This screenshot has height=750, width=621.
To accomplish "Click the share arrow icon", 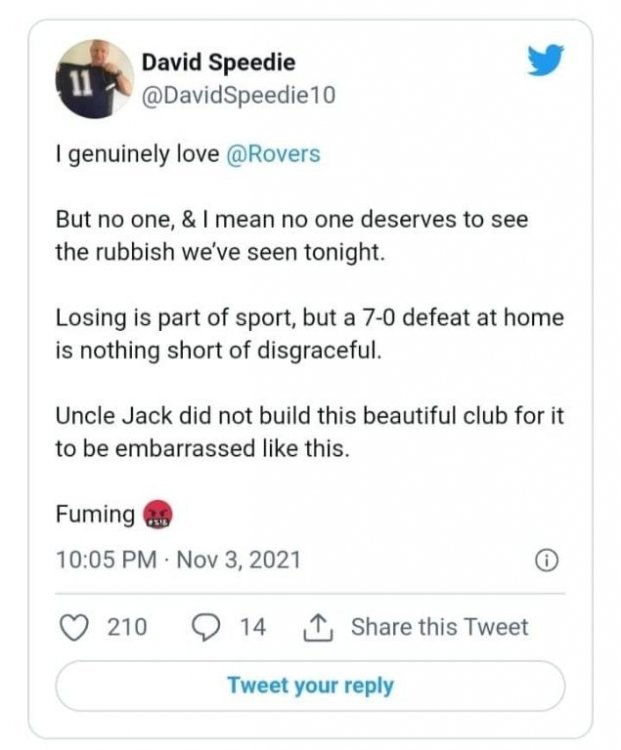I will pos(314,627).
